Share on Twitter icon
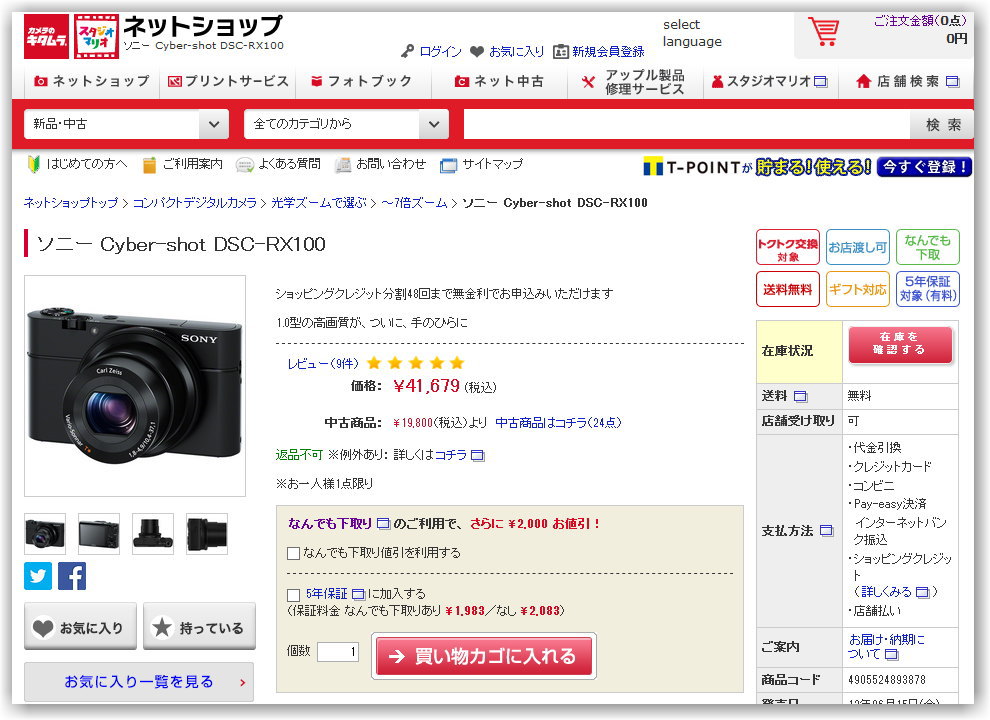 (38, 575)
